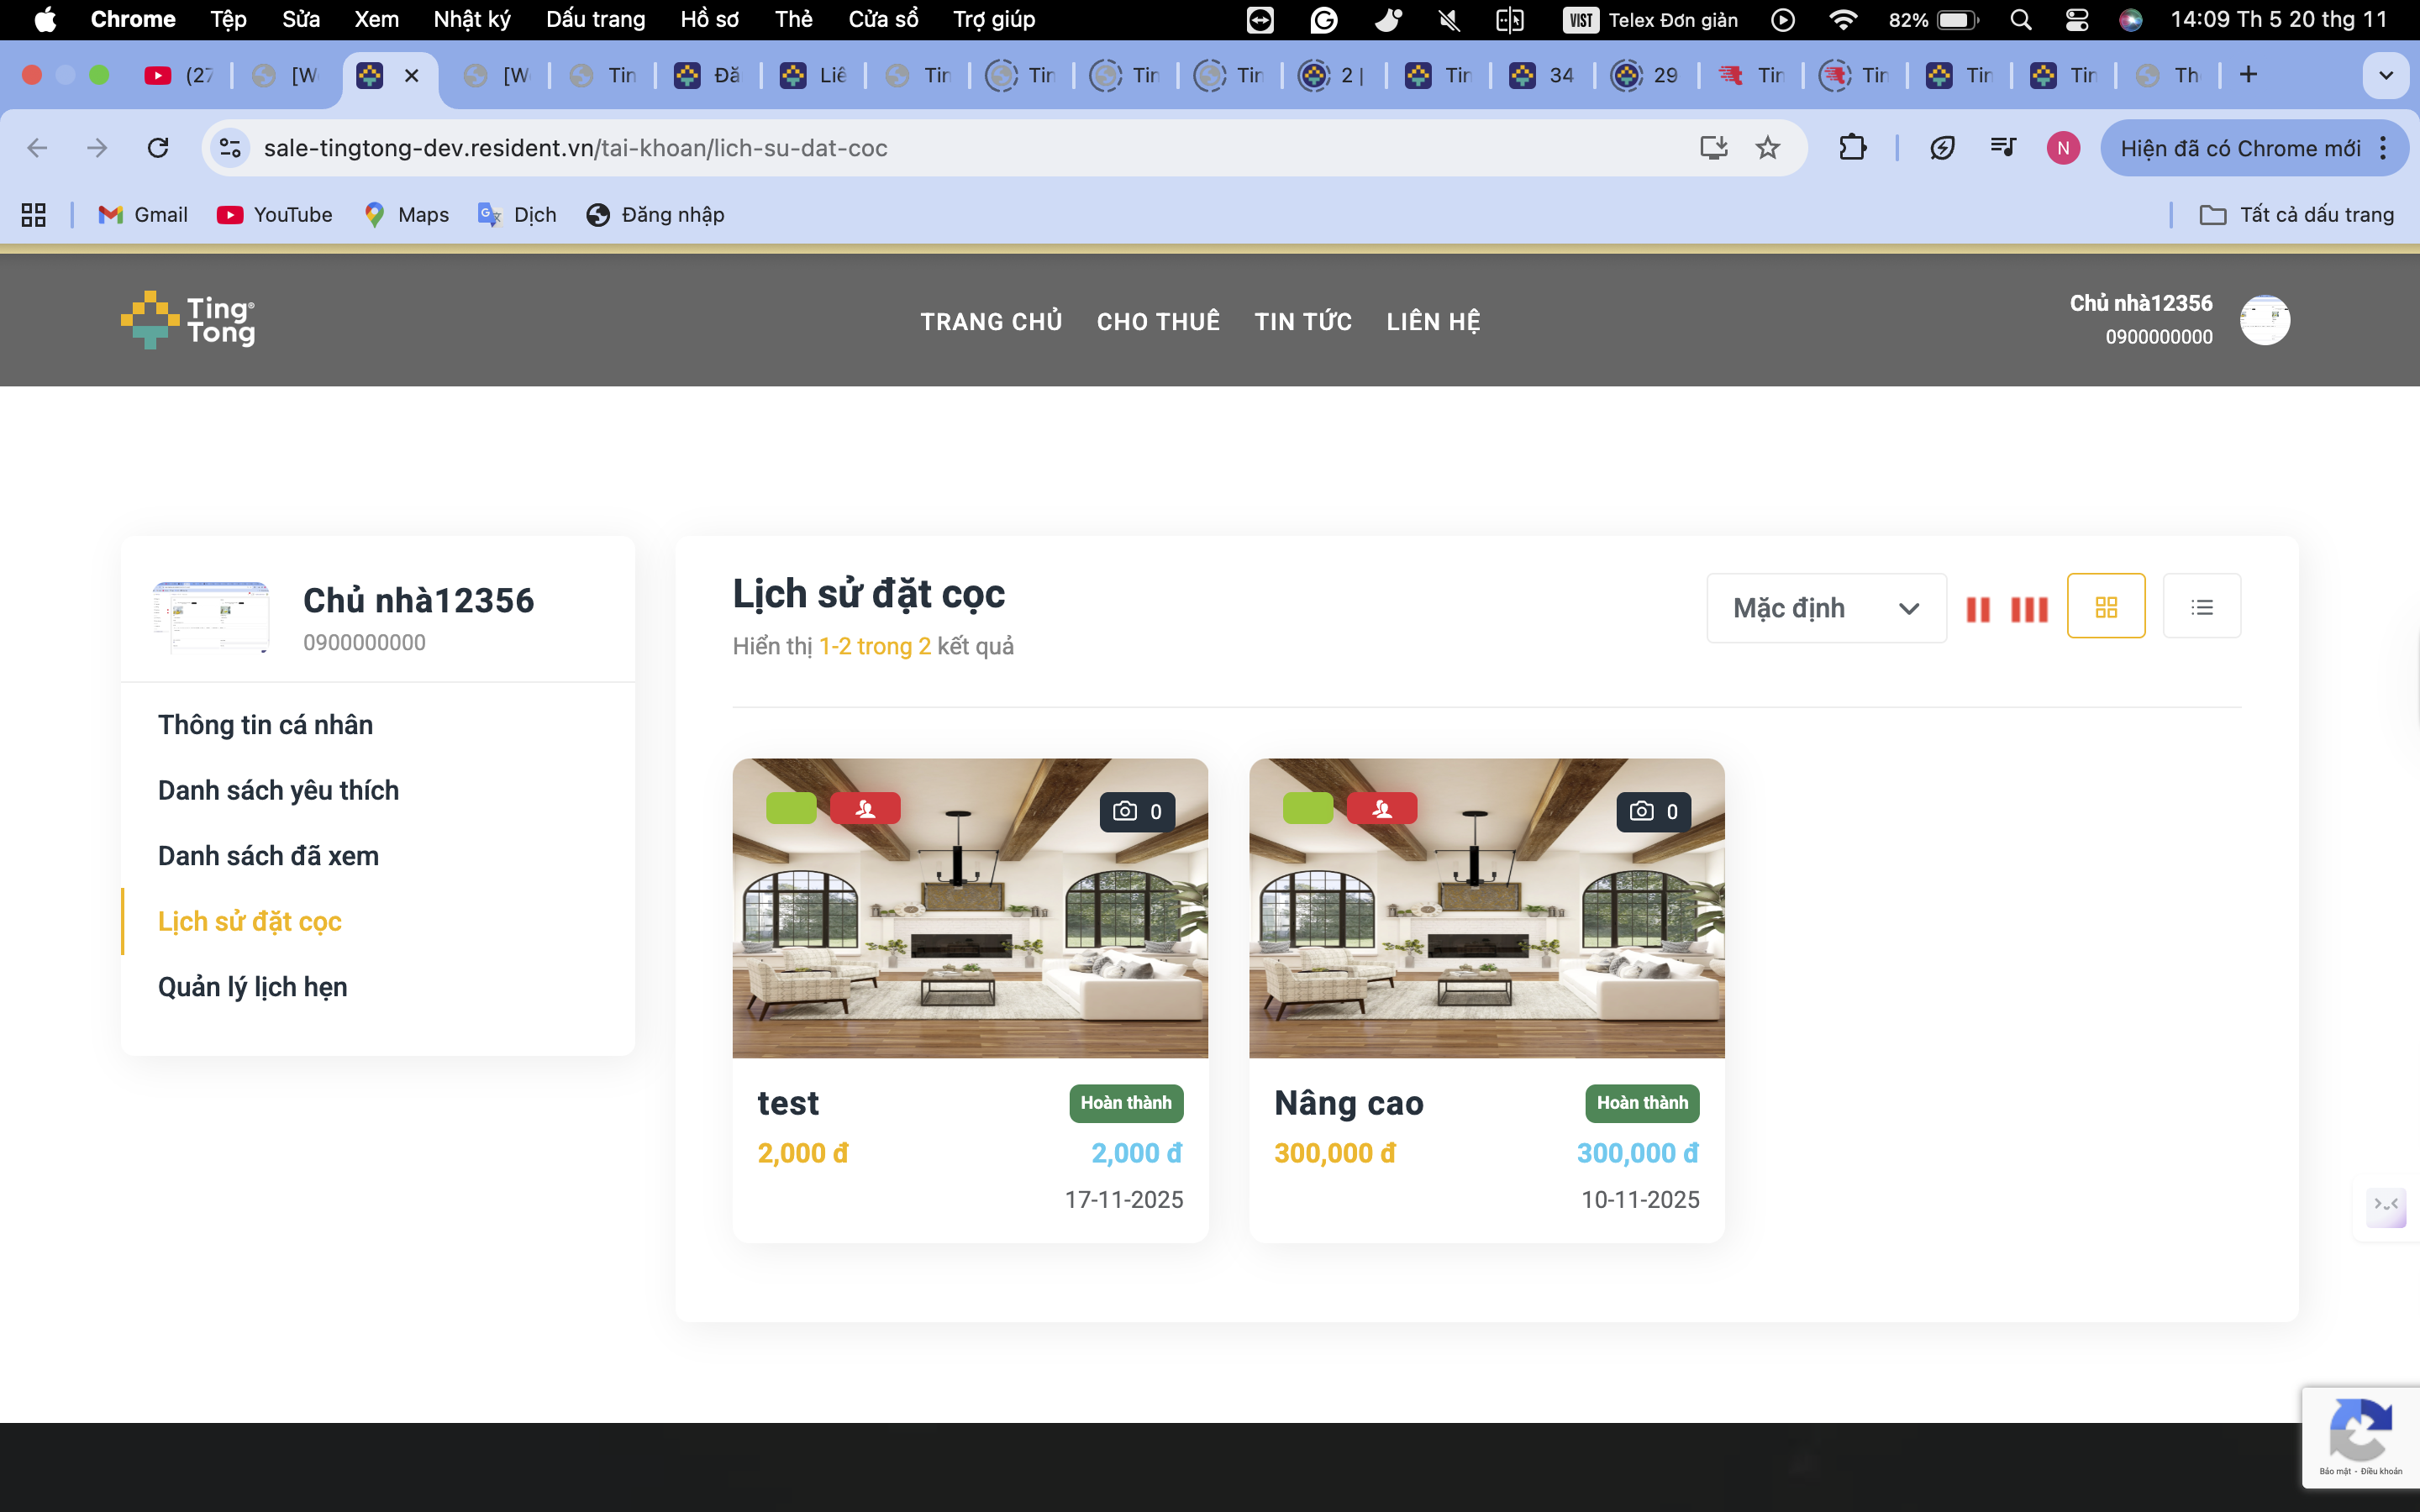Viewport: 2420px width, 1512px height.
Task: Open the Nhật ký menu in menu bar
Action: coord(471,19)
